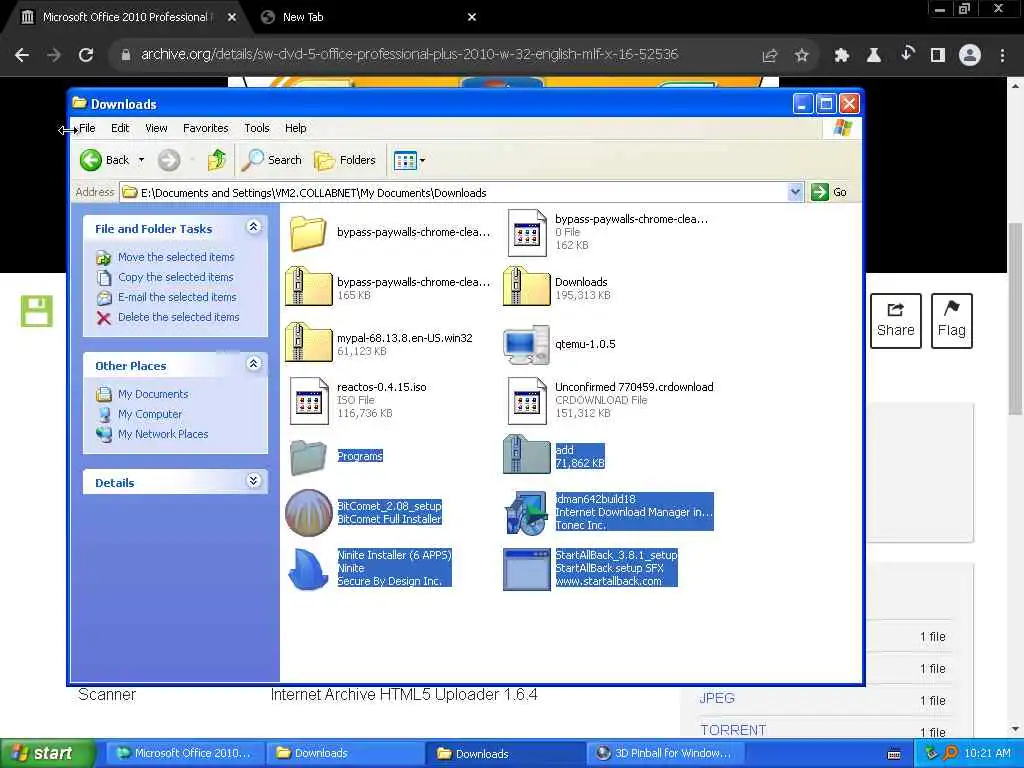This screenshot has width=1024, height=768.
Task: Select the Unconfirmed 770459.crdownload file icon
Action: click(526, 401)
